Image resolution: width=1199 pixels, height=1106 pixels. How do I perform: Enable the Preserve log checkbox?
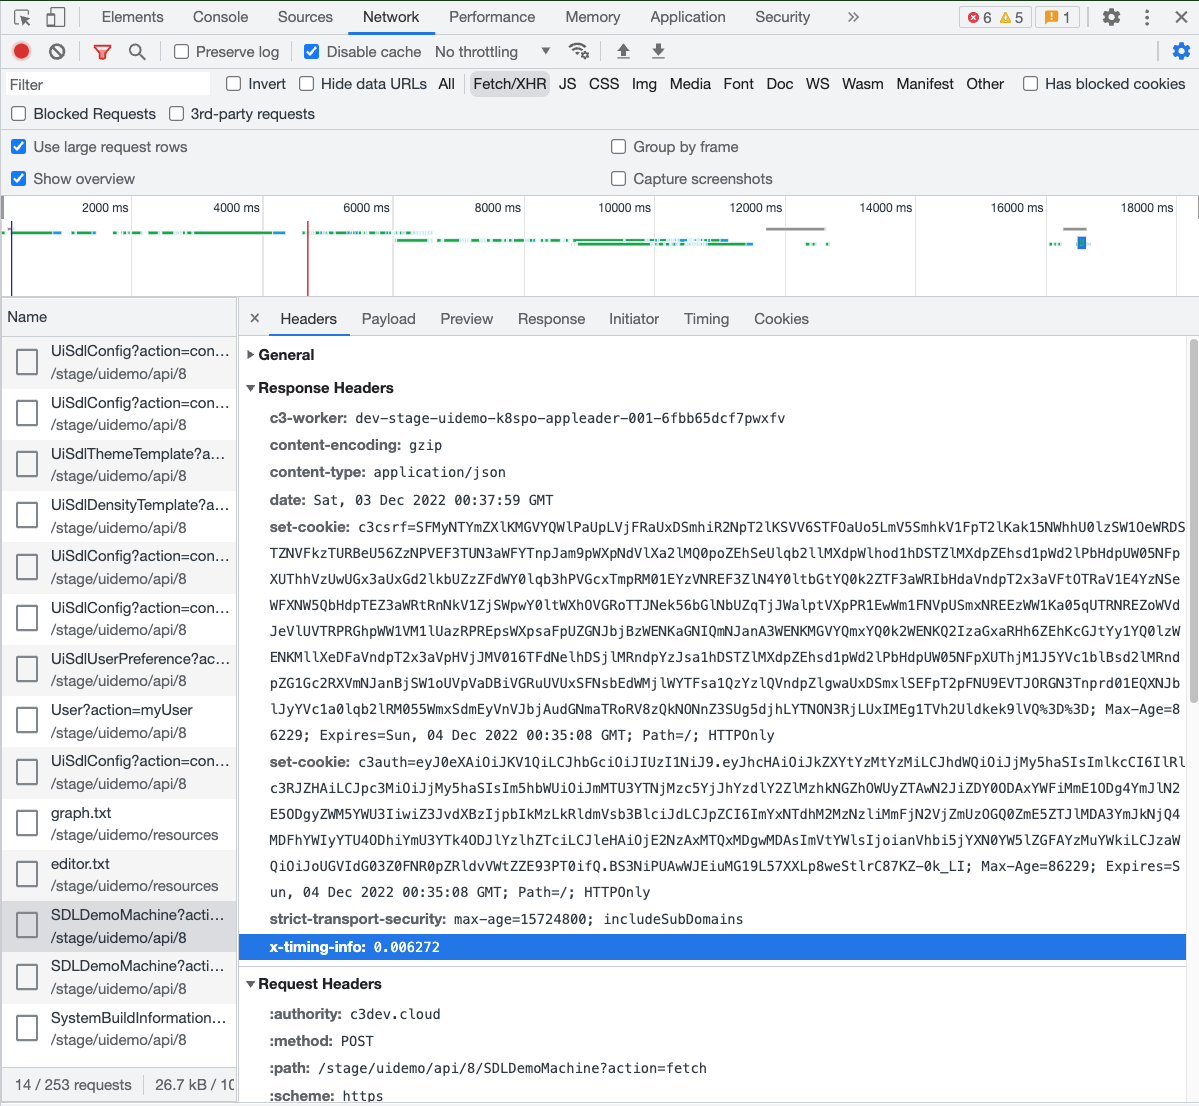[182, 52]
